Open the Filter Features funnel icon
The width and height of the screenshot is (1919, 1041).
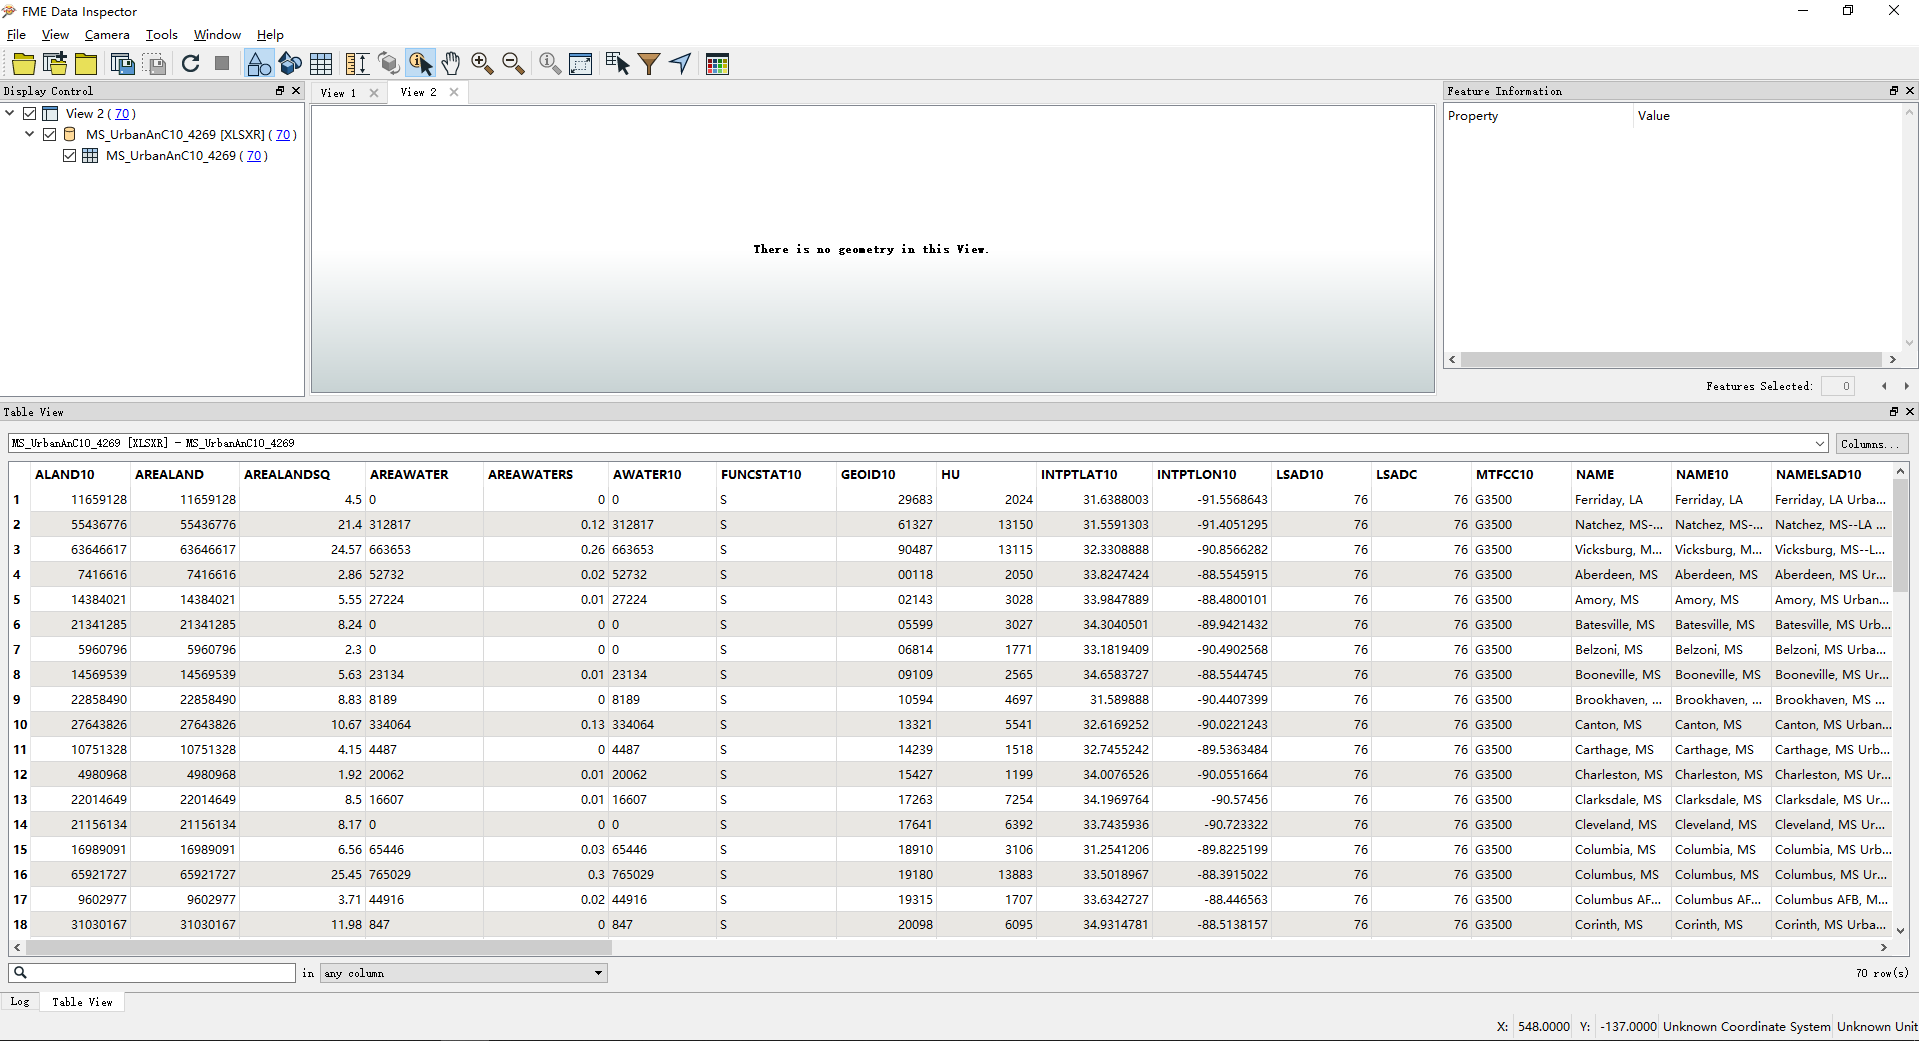click(x=649, y=64)
